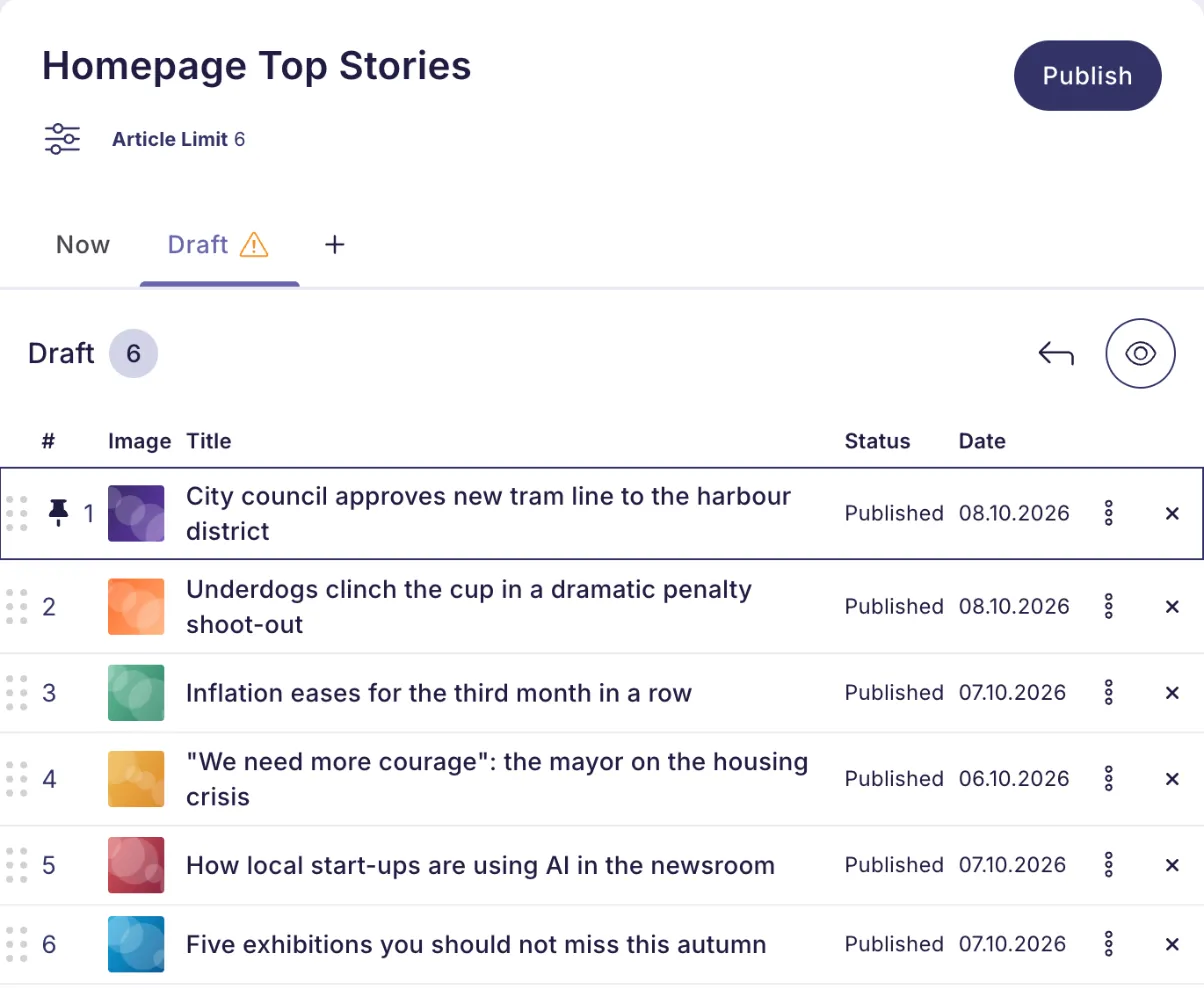The width and height of the screenshot is (1204, 990).
Task: Click the undo arrow icon
Action: (1056, 353)
